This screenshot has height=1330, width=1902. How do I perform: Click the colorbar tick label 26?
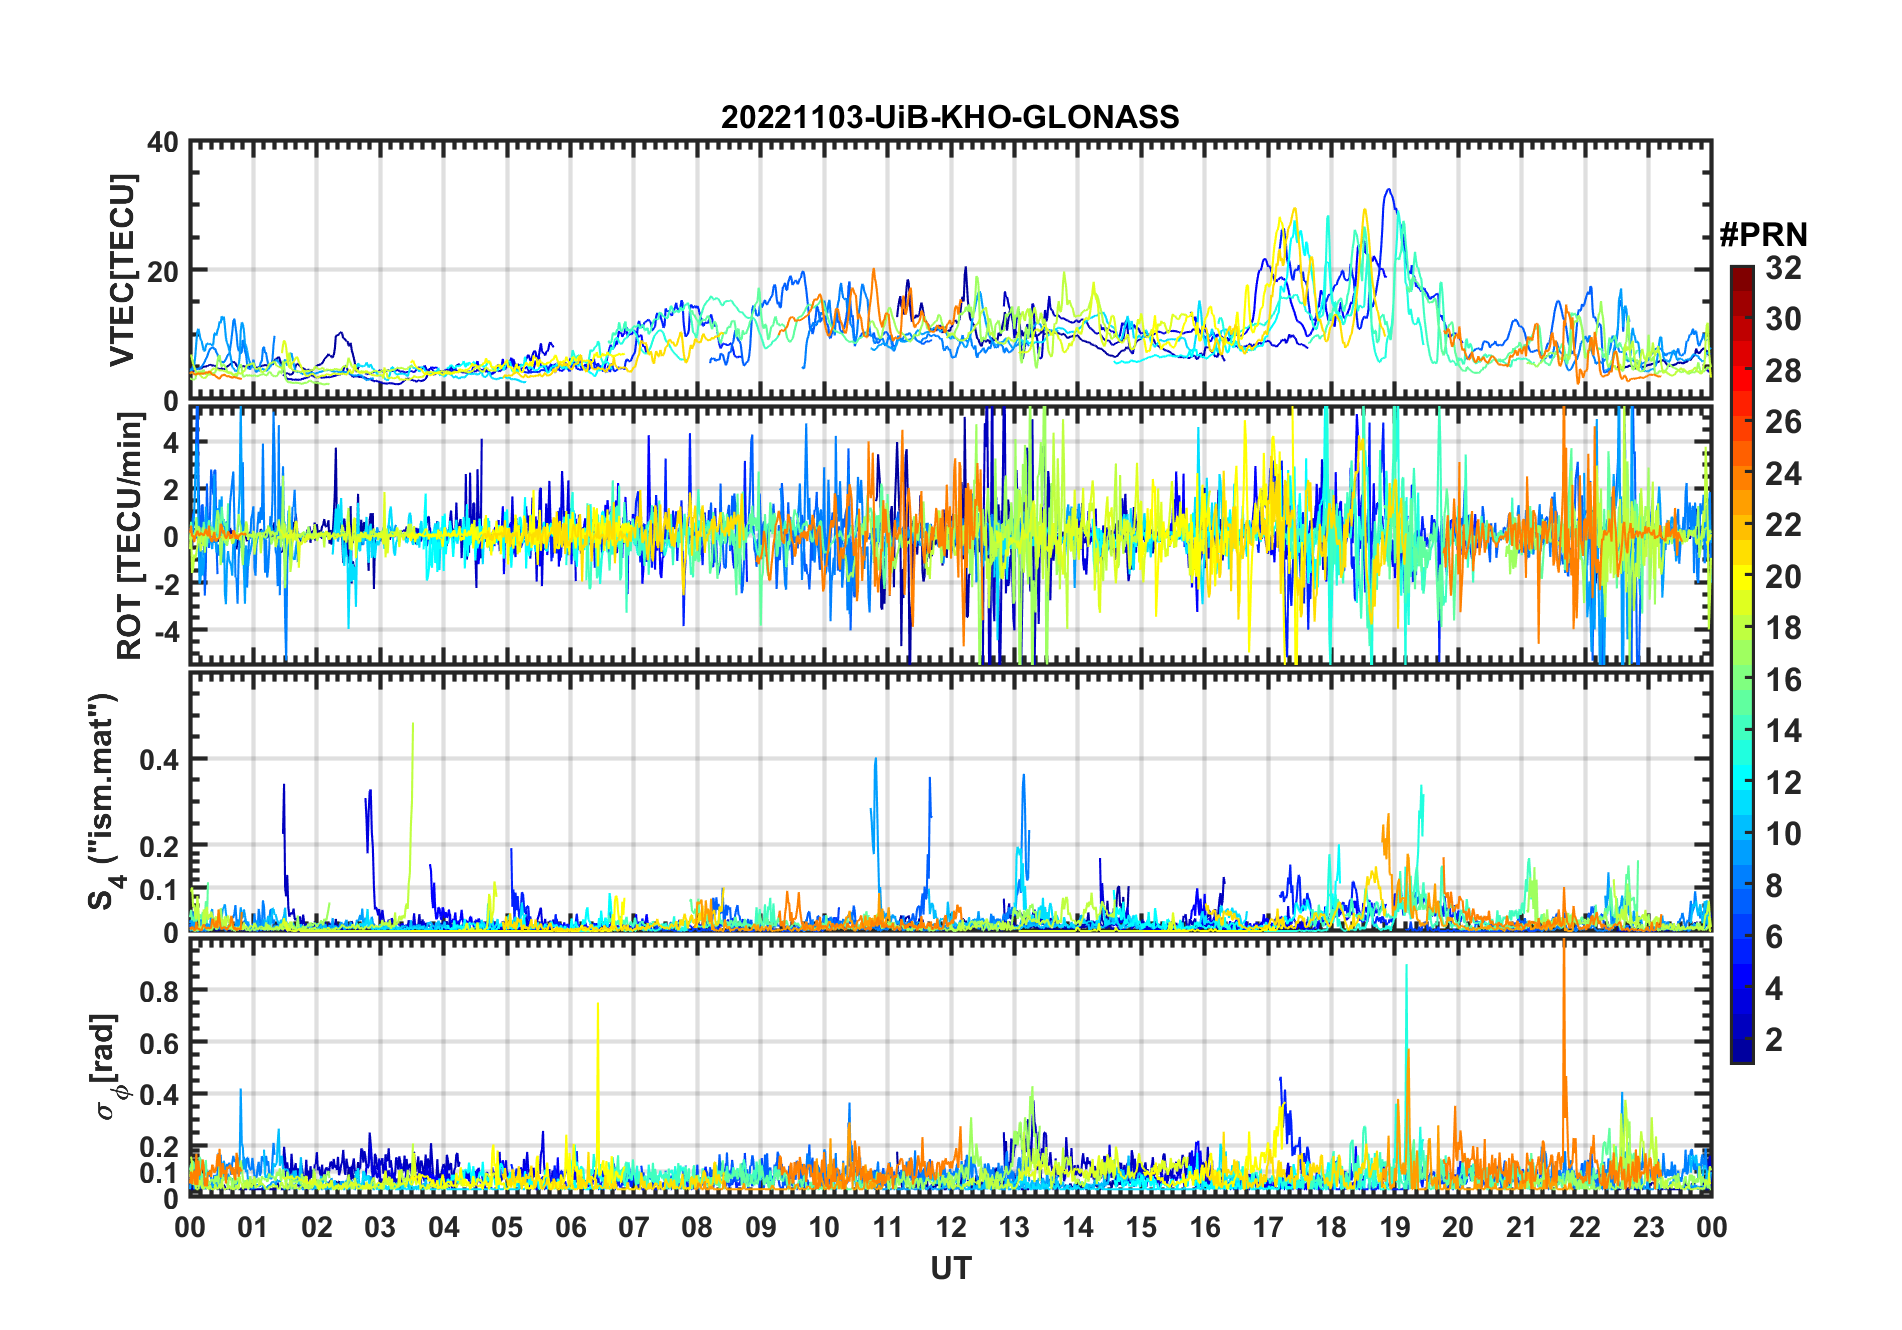click(1783, 422)
